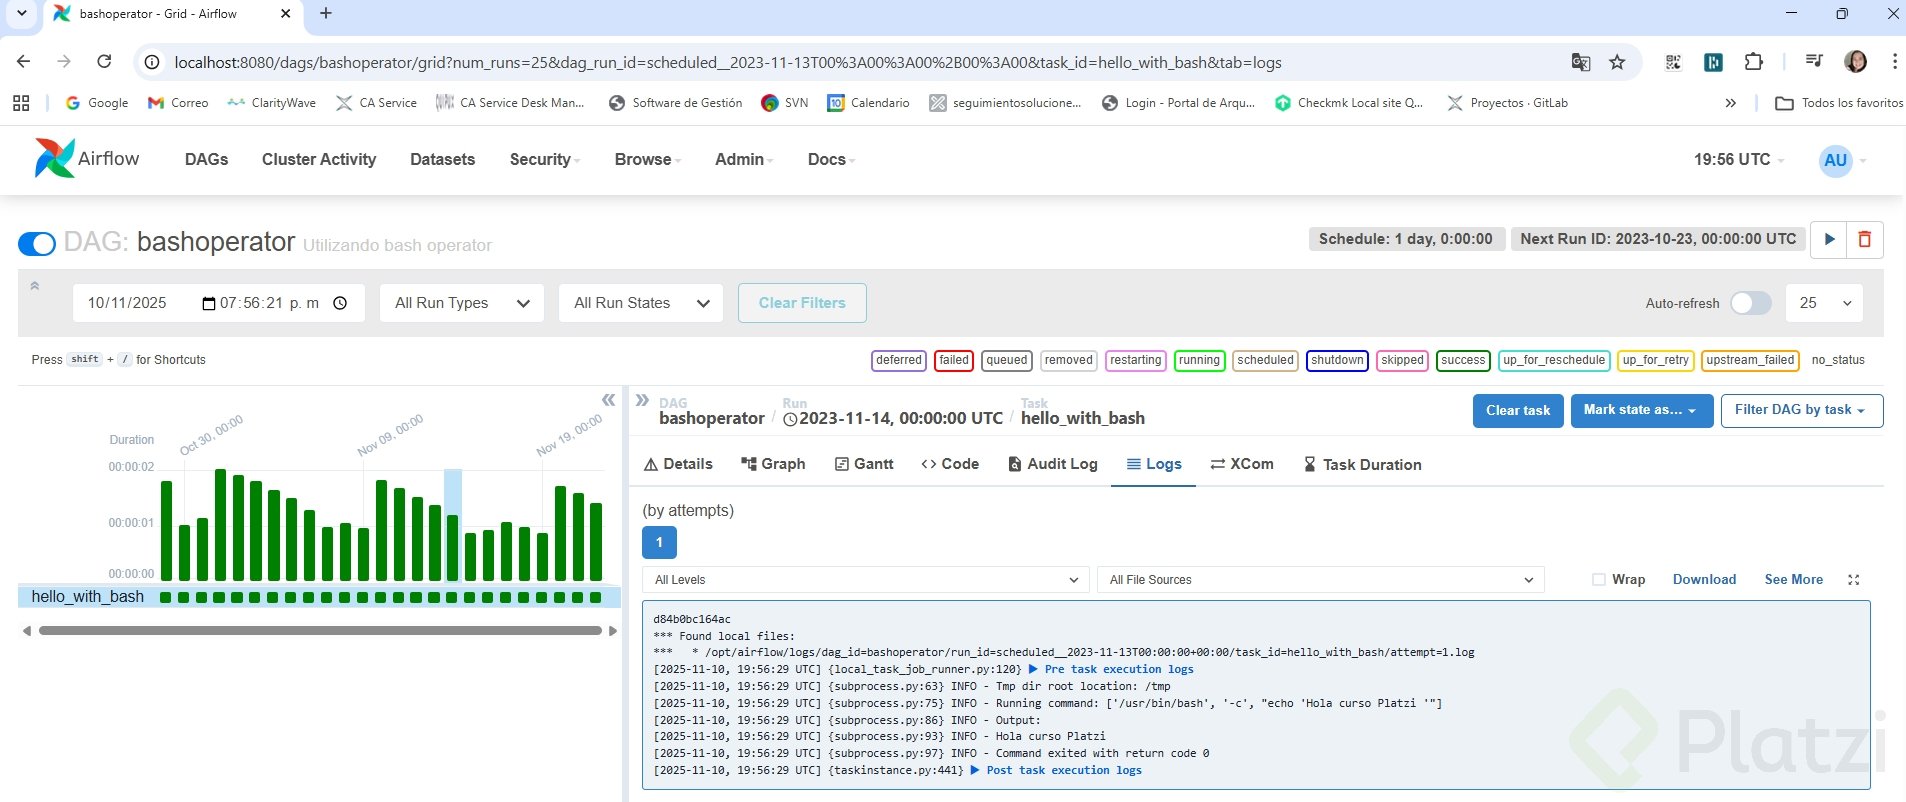The width and height of the screenshot is (1906, 802).
Task: Bookmark page with the star icon
Action: pyautogui.click(x=1617, y=62)
